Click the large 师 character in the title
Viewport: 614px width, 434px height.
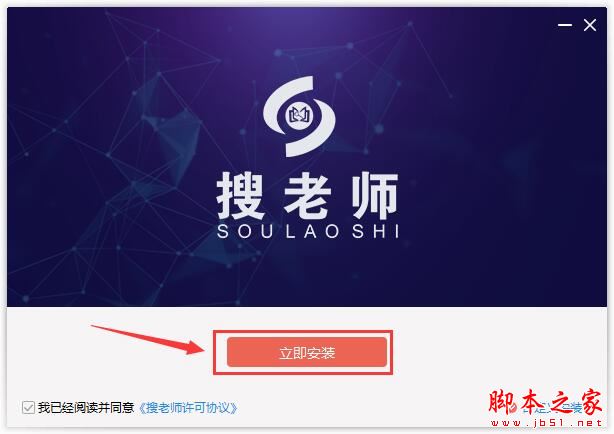(375, 195)
